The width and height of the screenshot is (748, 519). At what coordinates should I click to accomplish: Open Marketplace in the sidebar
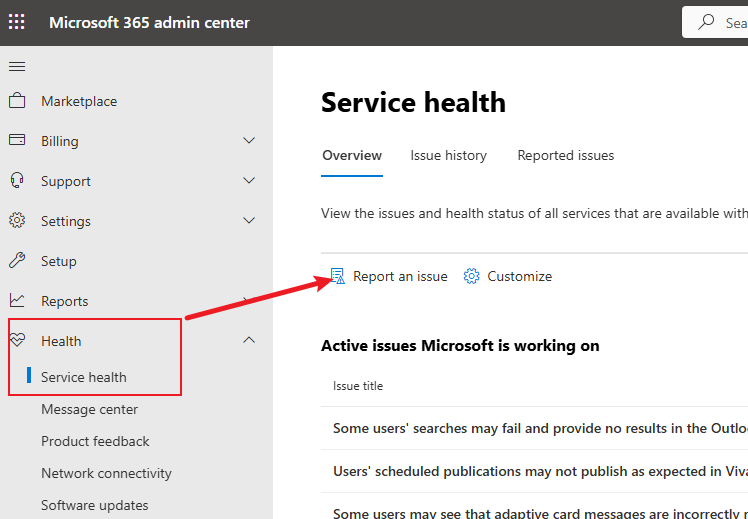79,101
